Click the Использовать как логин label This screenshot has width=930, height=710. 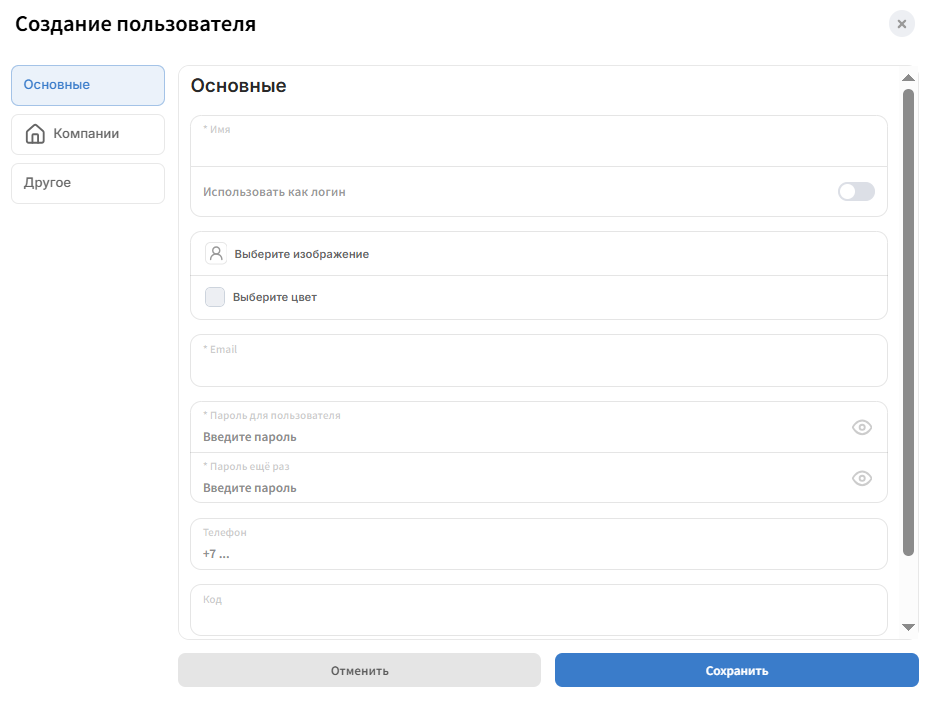(x=274, y=192)
